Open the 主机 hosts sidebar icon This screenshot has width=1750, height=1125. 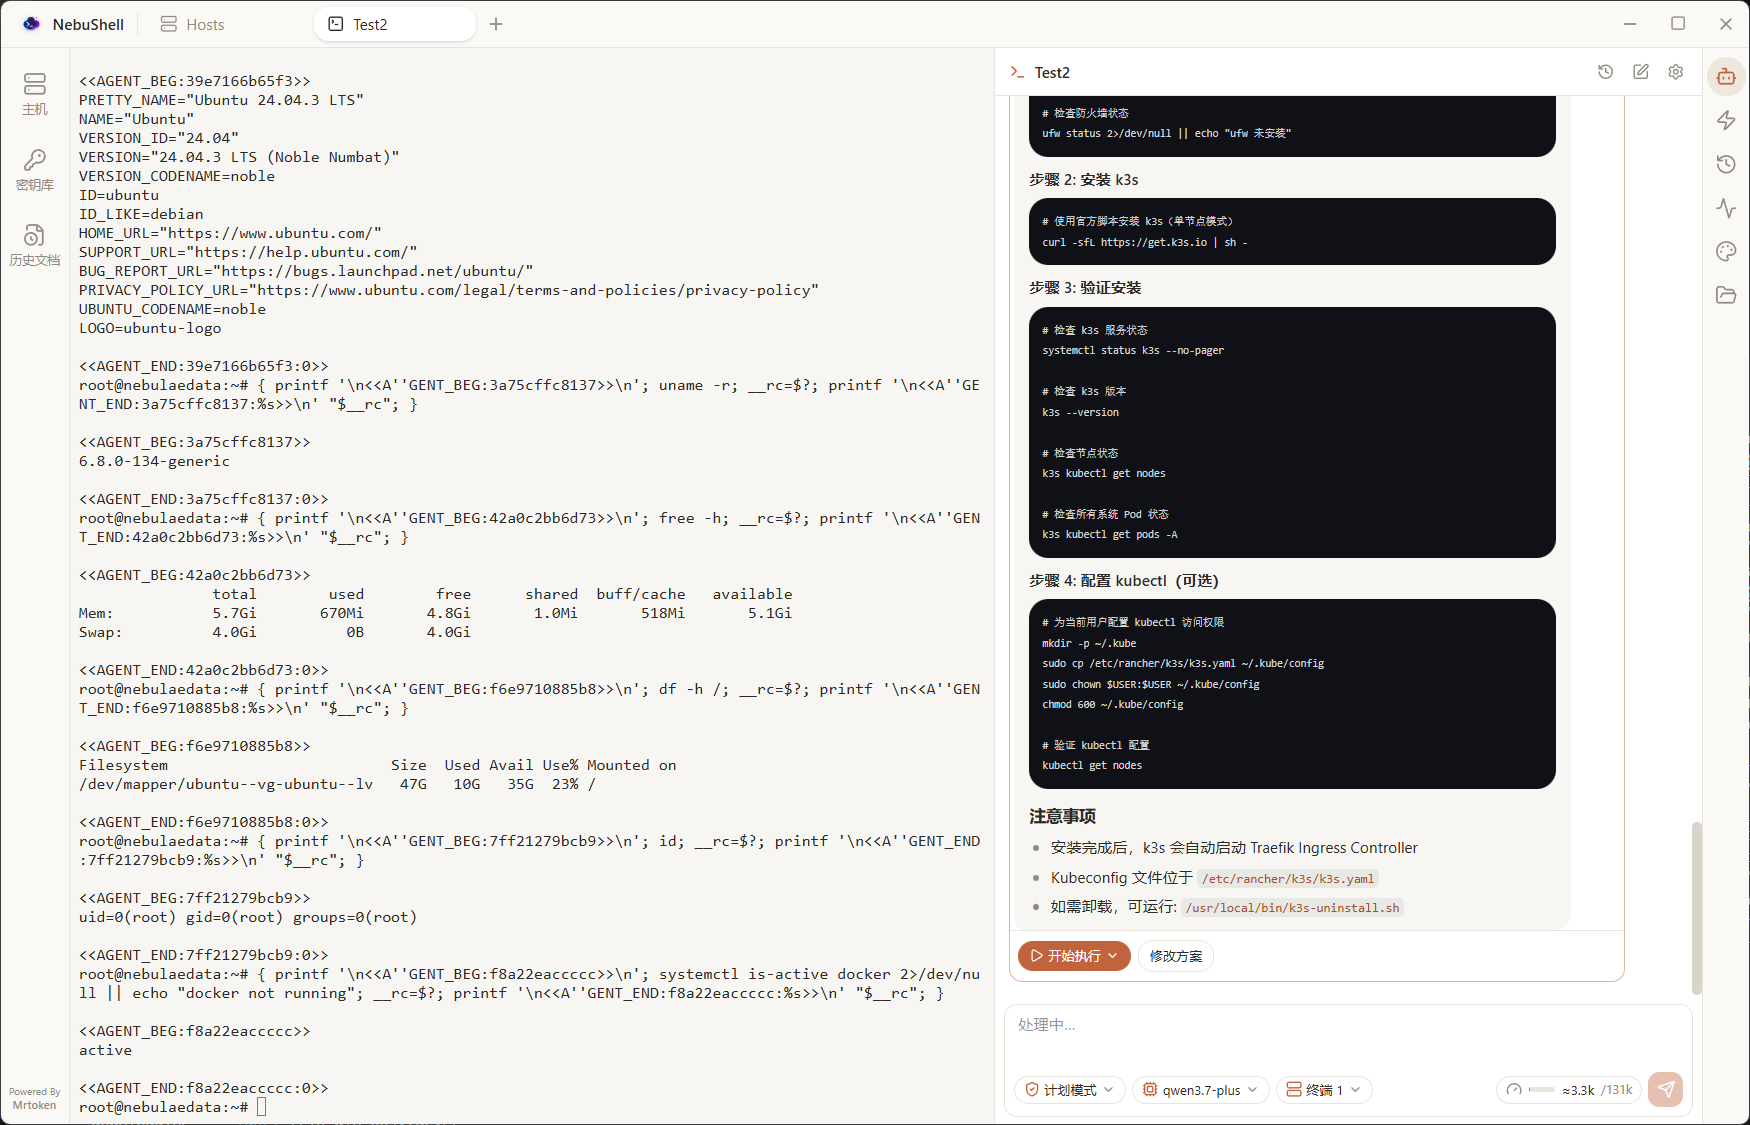coord(35,94)
